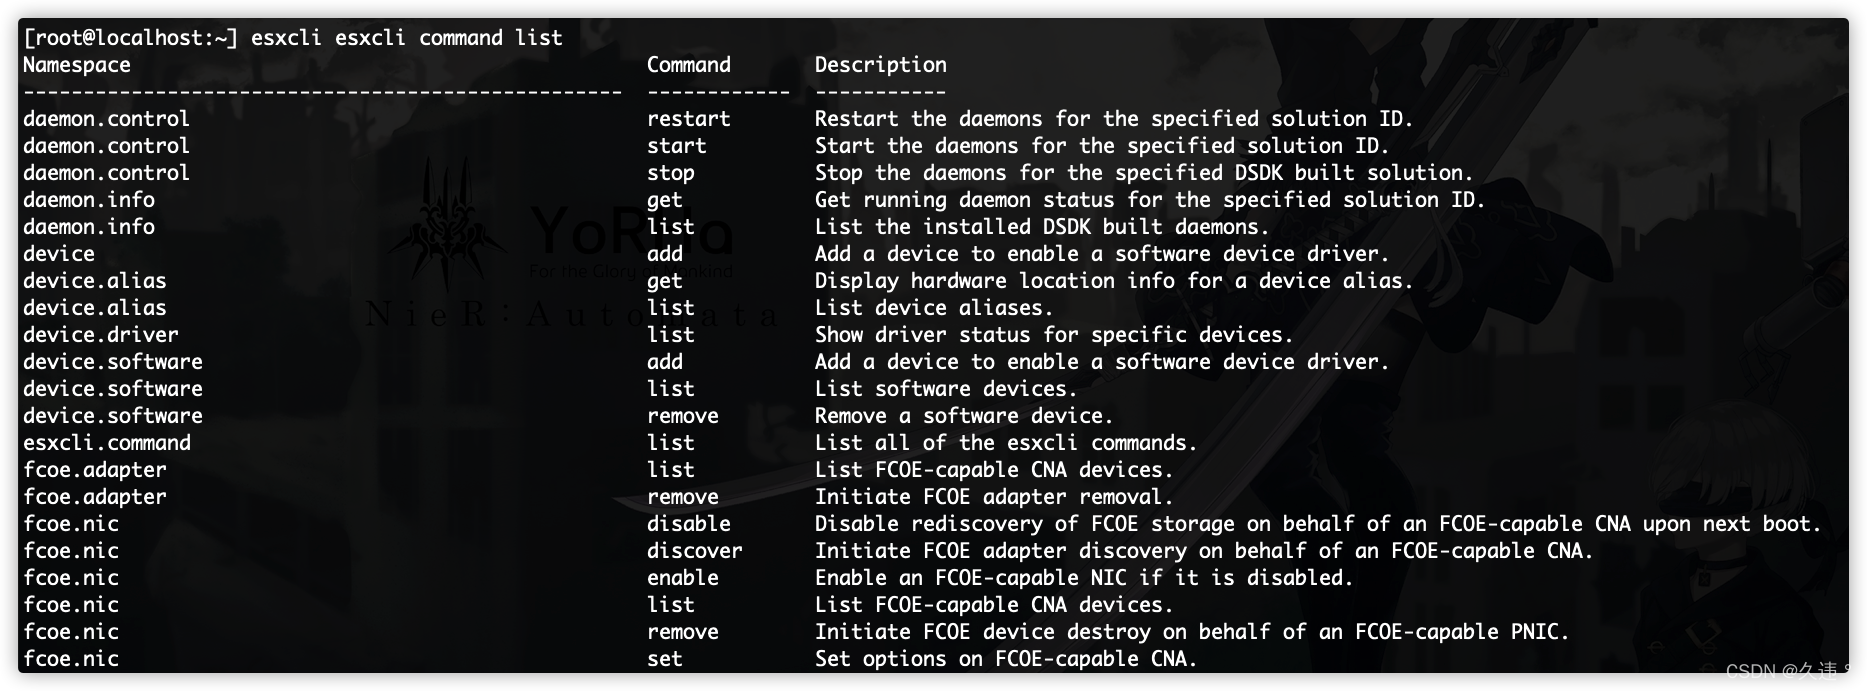Image resolution: width=1867 pixels, height=691 pixels.
Task: Click 'List all of the esxcli commands' text
Action: coord(1006,443)
